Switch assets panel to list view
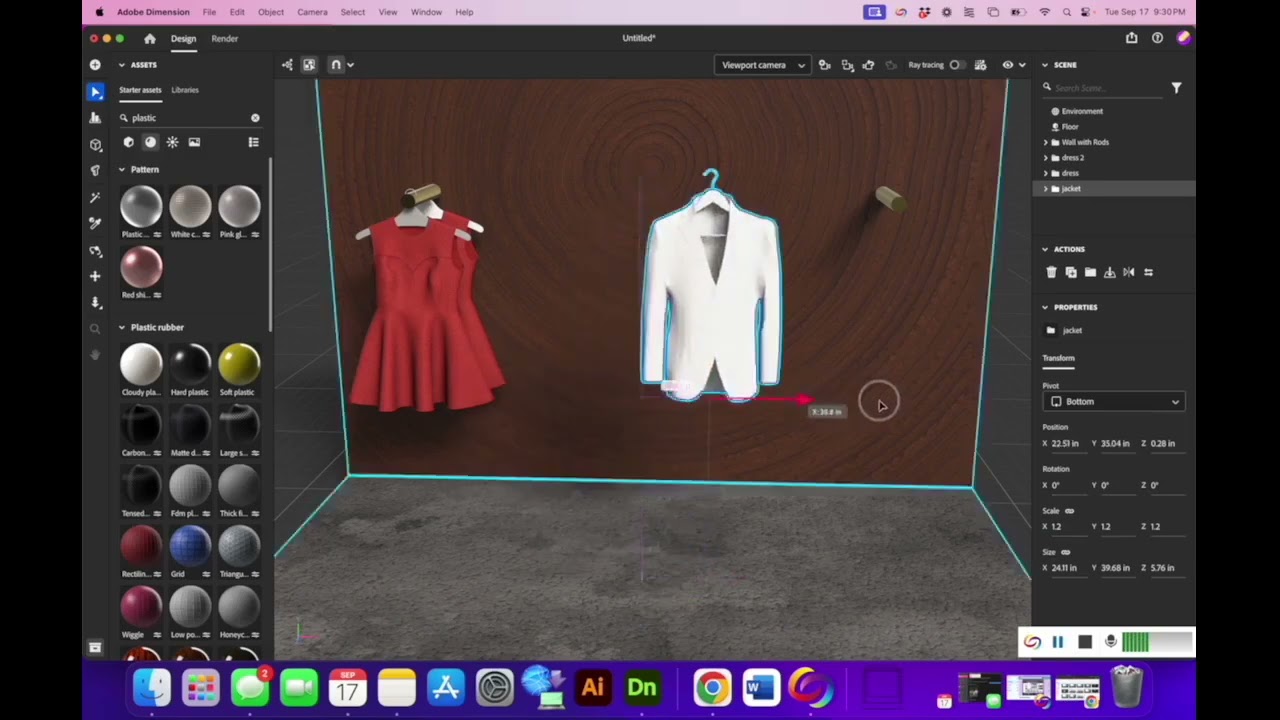Screen dimensions: 1280x720 point(254,142)
